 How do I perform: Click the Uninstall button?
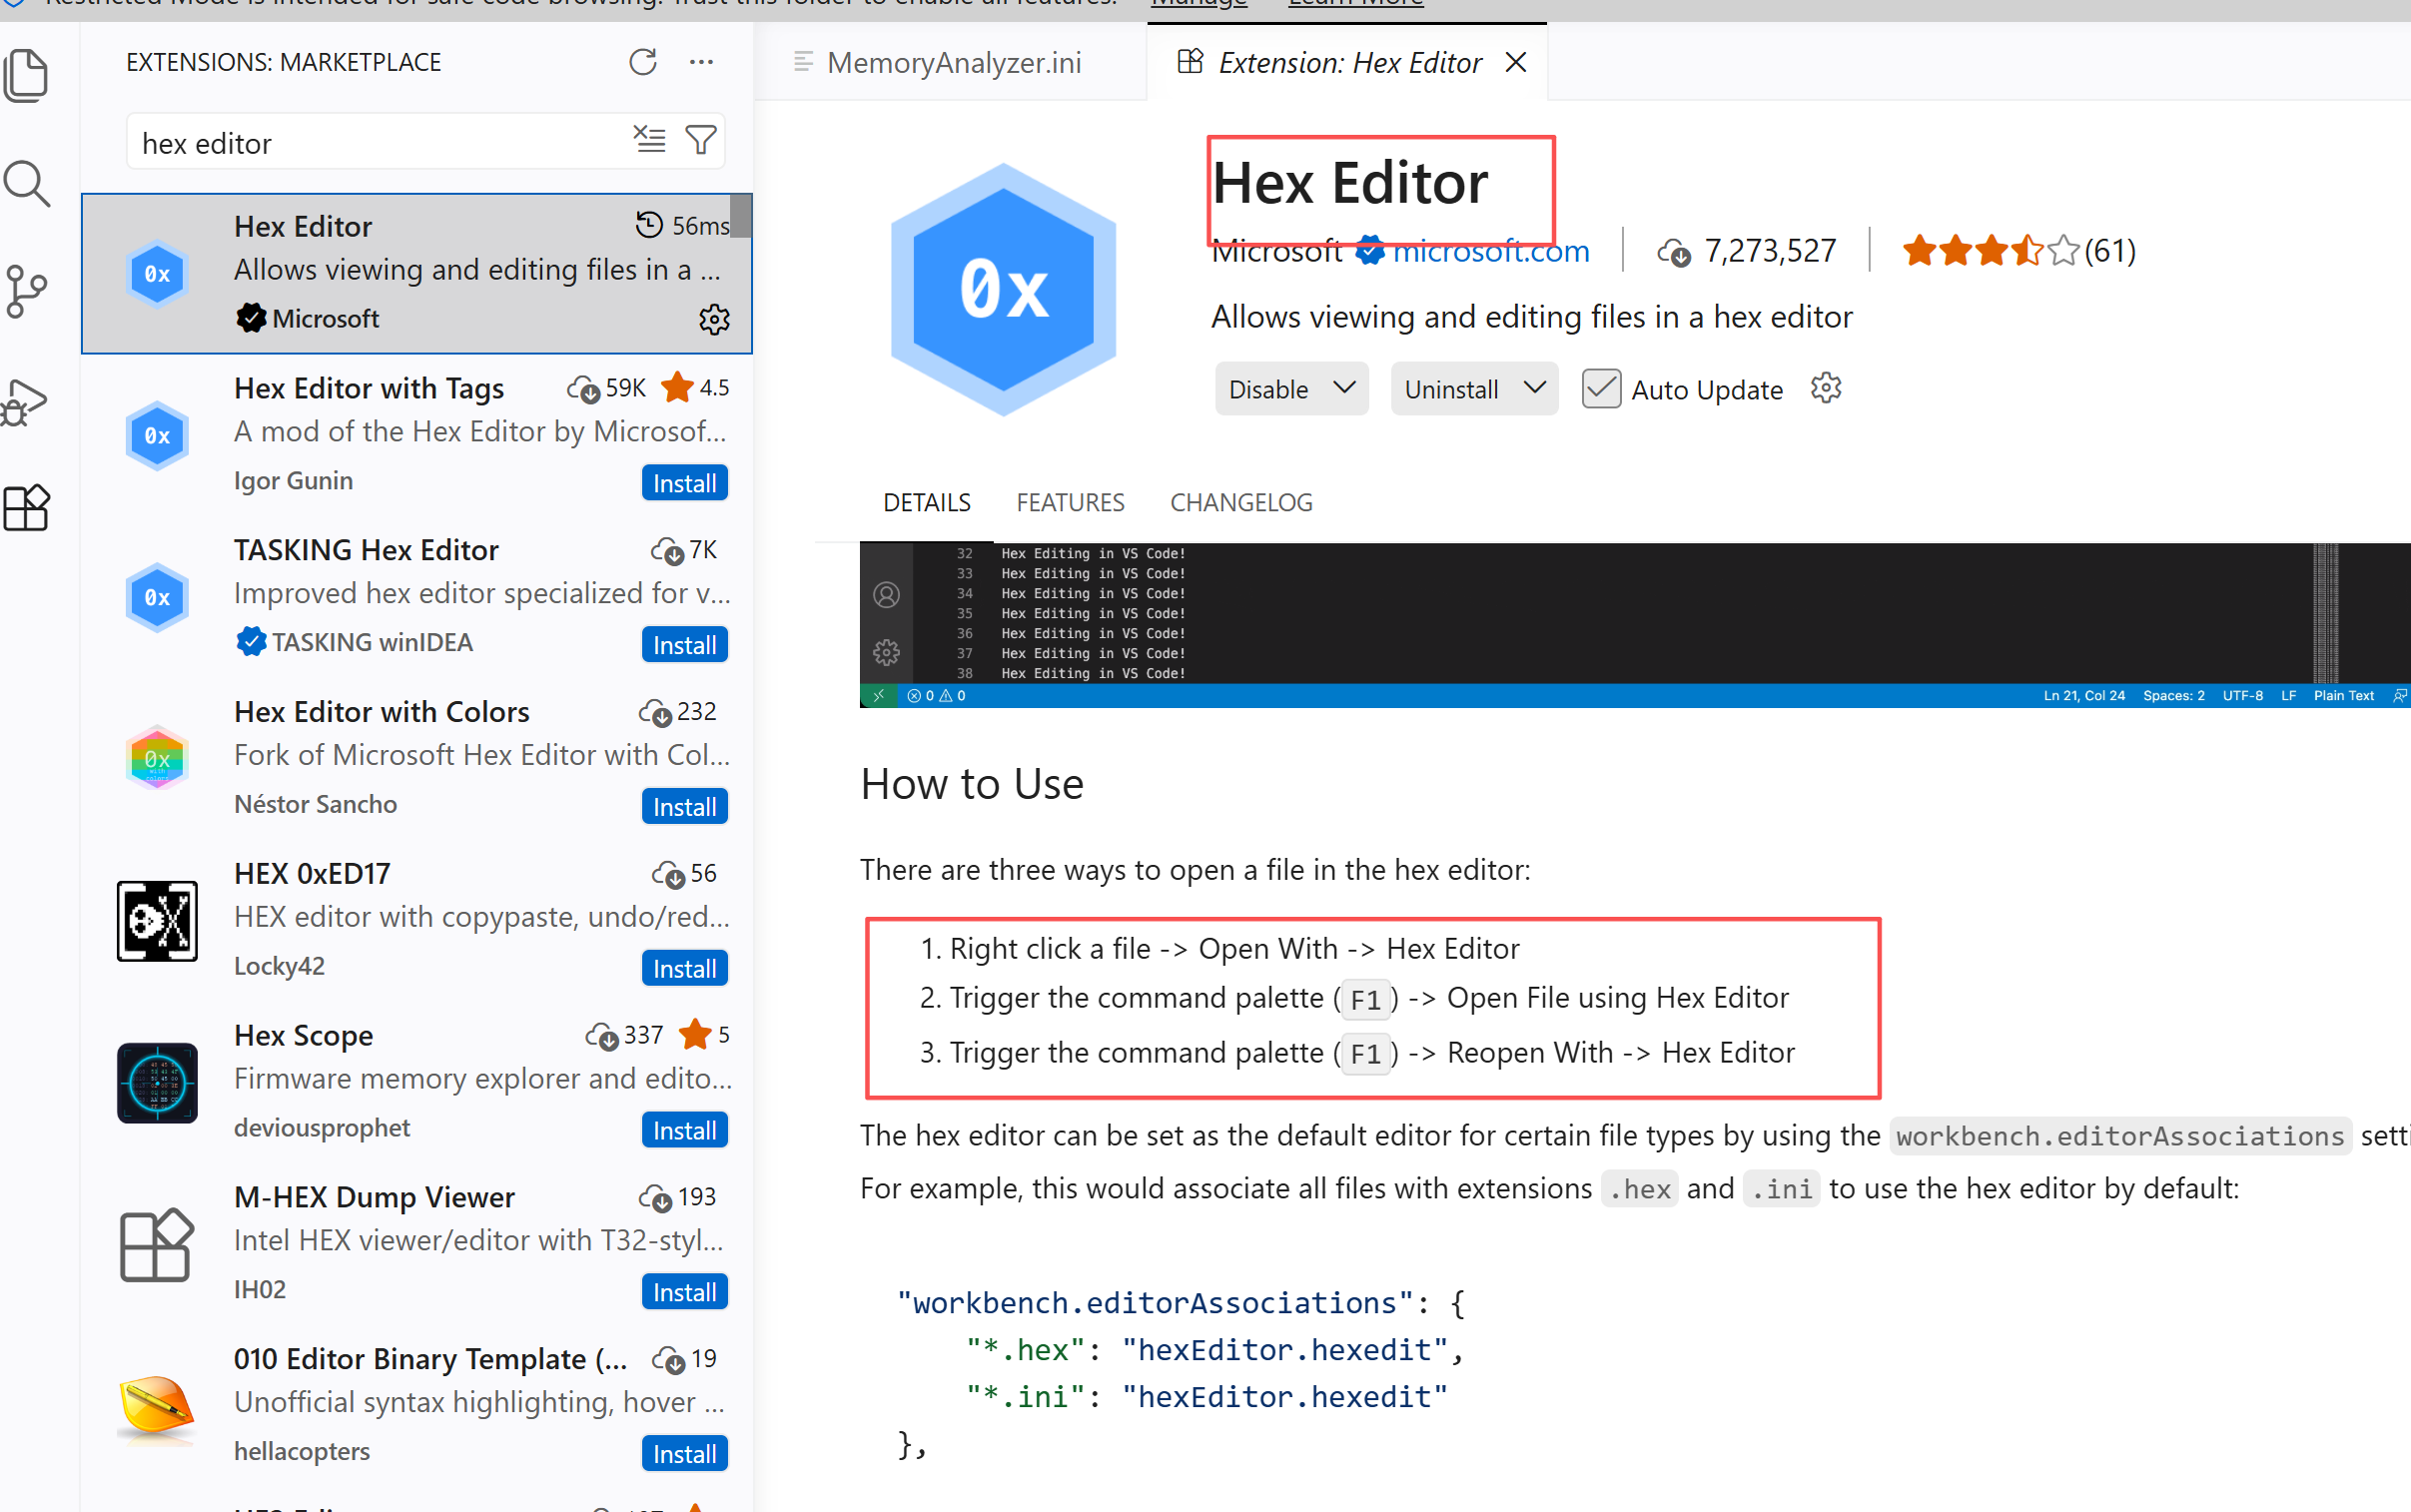[x=1452, y=388]
